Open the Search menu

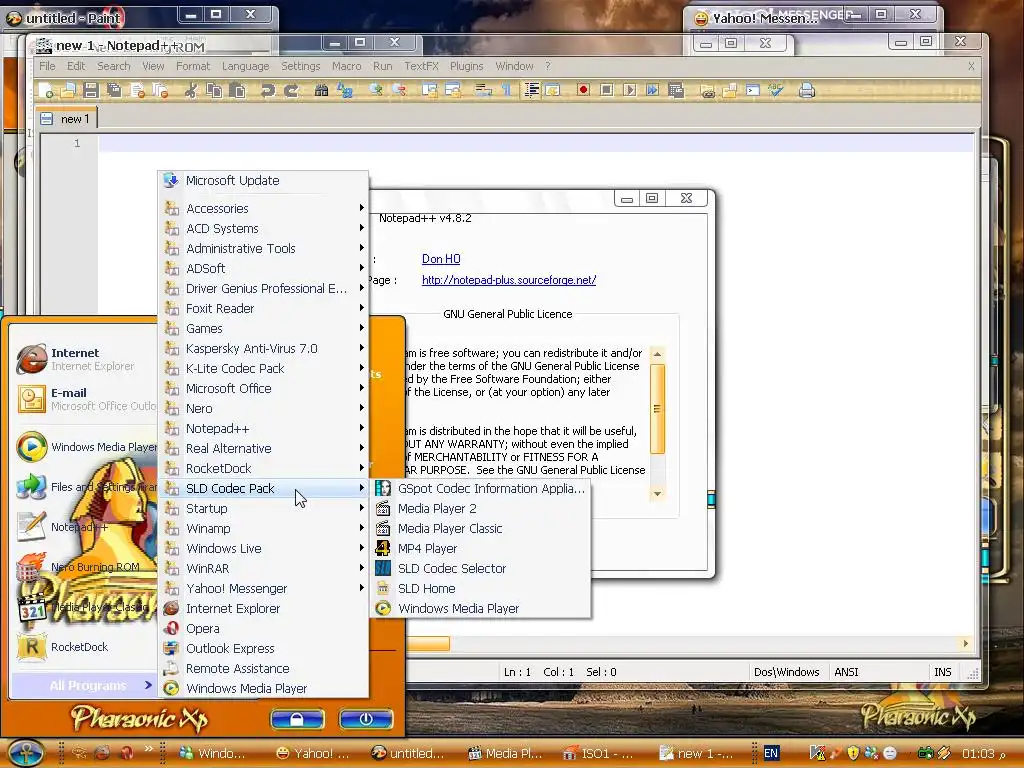pos(114,66)
